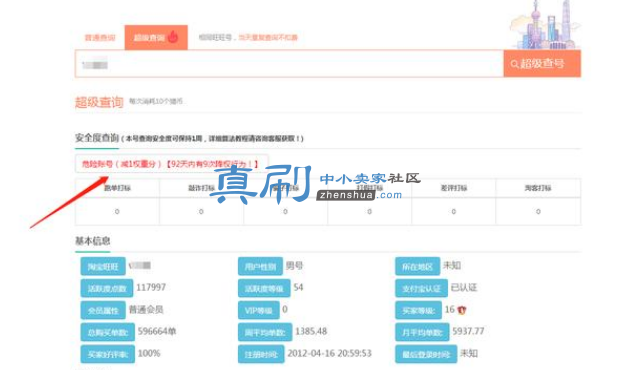
Task: Click the 买家好评率 label badge
Action: pos(107,354)
